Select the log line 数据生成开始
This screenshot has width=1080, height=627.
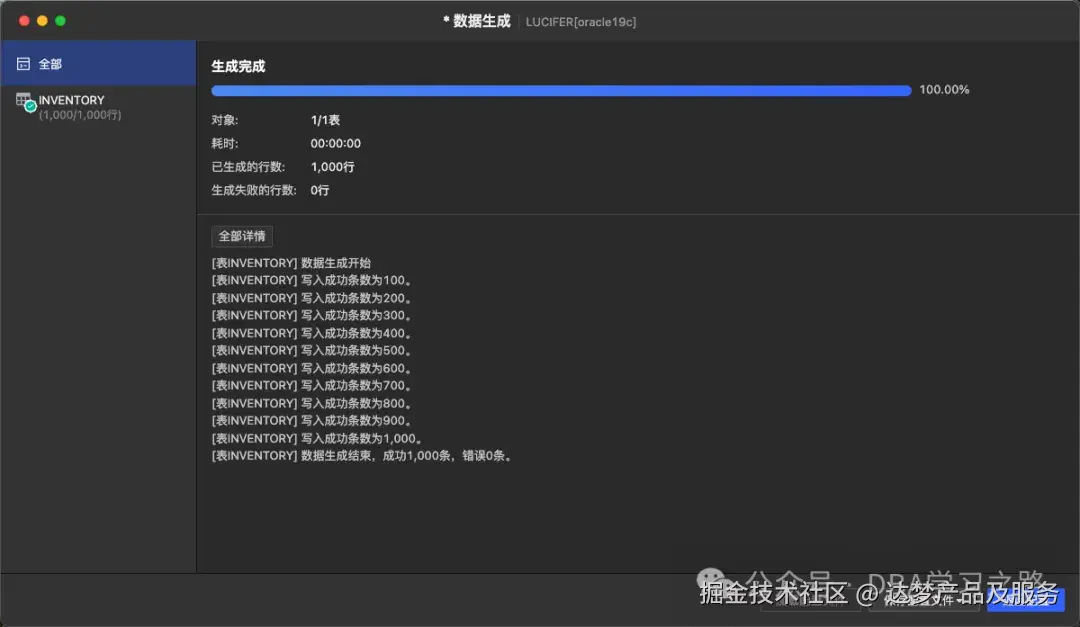click(290, 262)
